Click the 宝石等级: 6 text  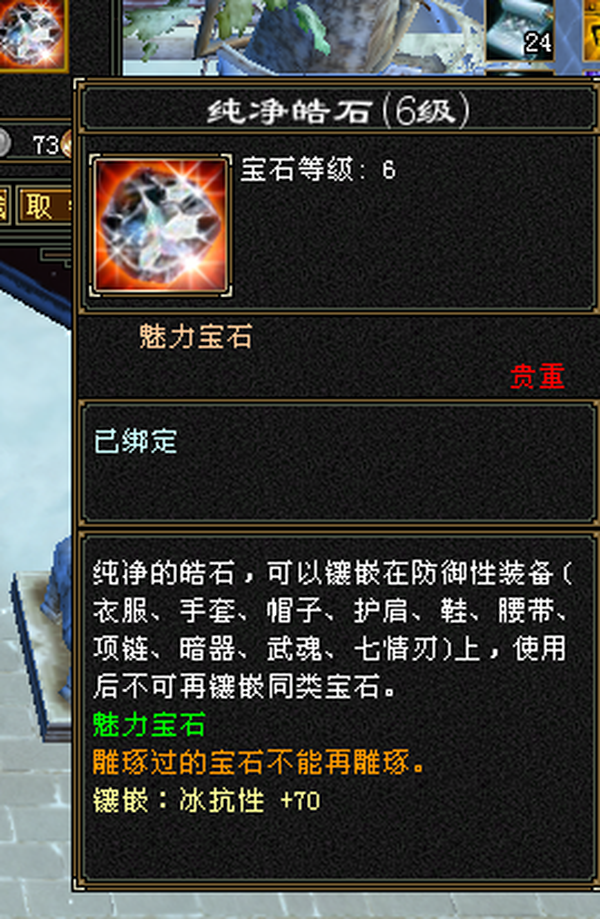(318, 170)
